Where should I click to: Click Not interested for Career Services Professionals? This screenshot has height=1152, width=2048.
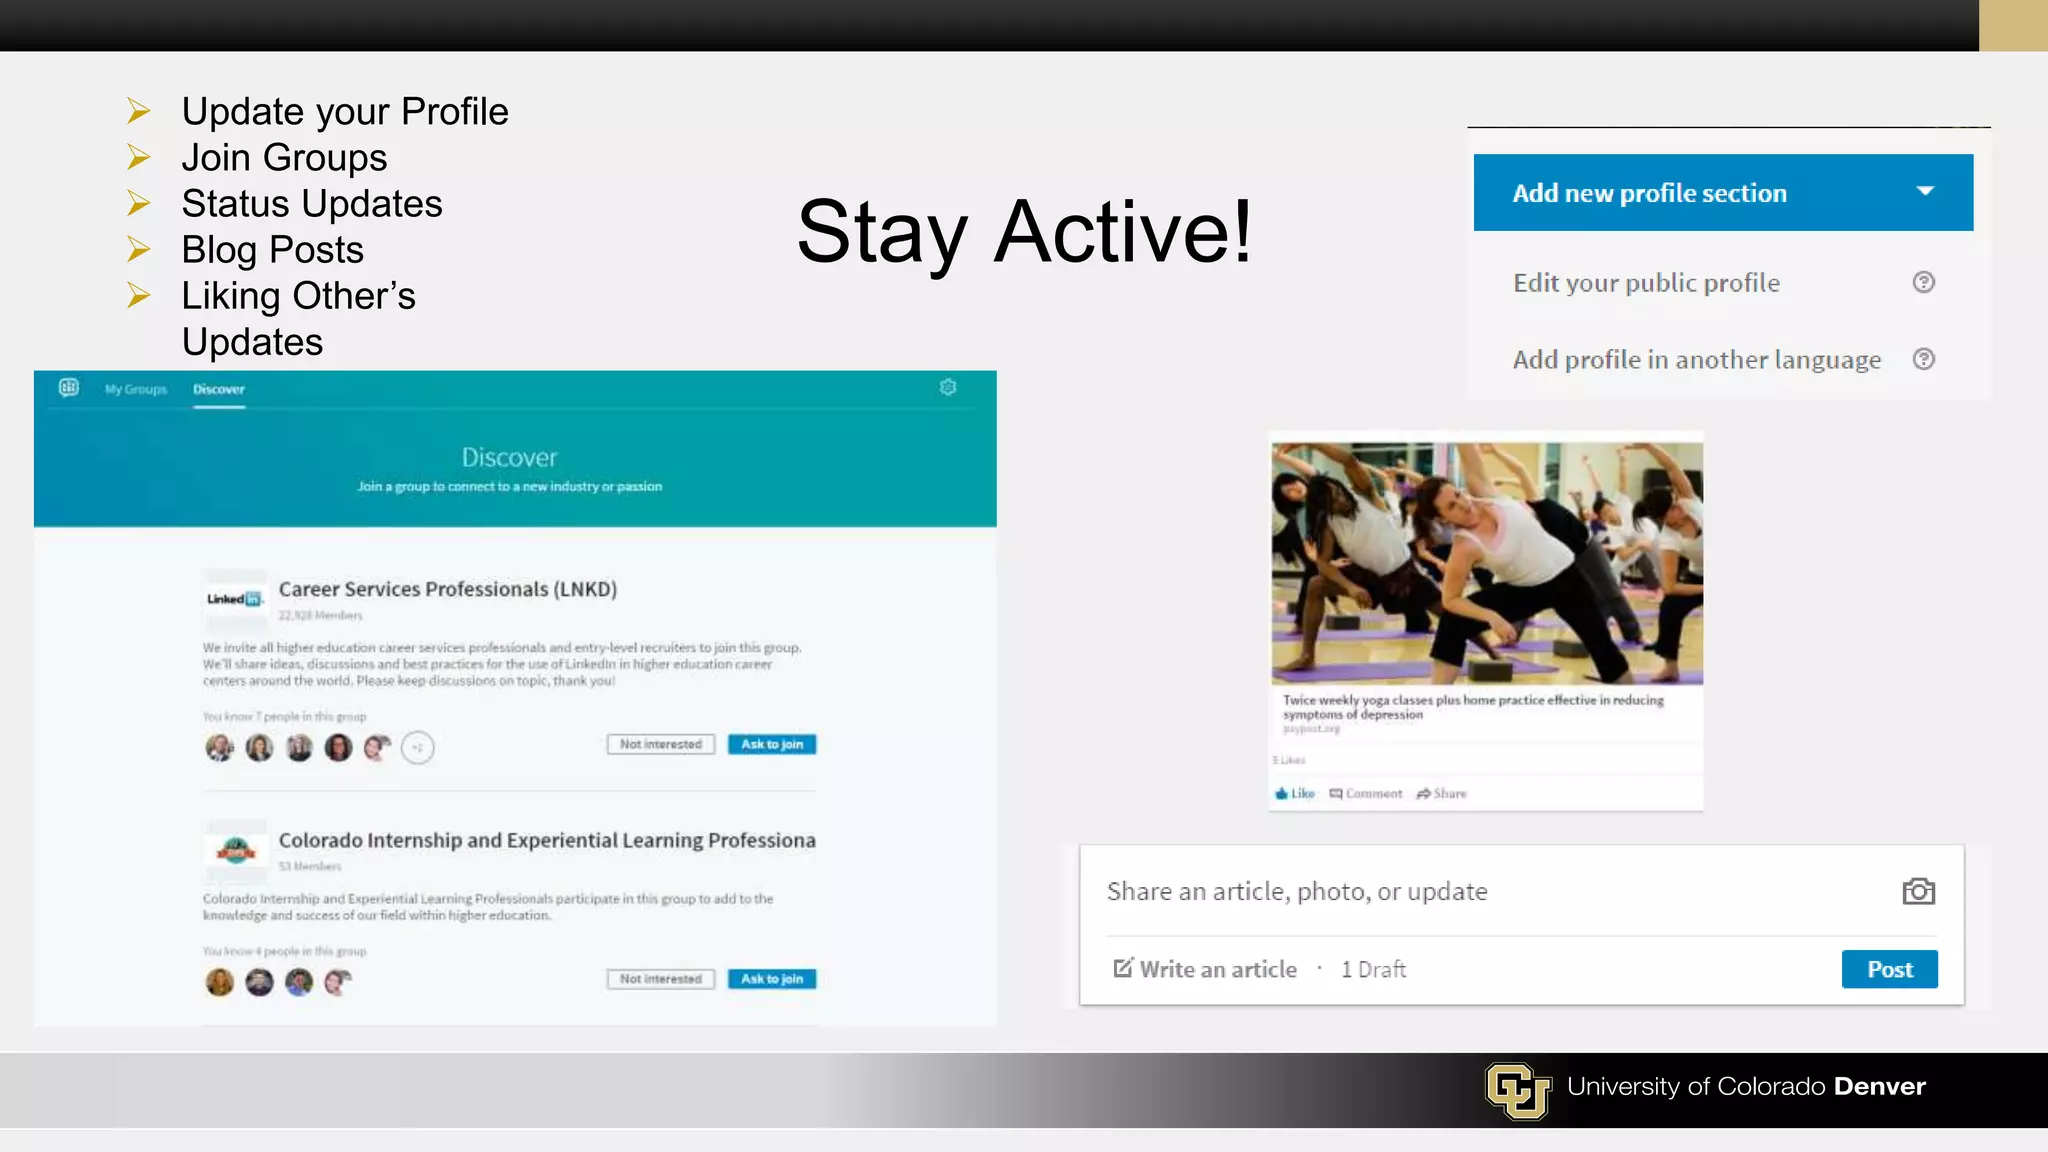click(x=661, y=744)
